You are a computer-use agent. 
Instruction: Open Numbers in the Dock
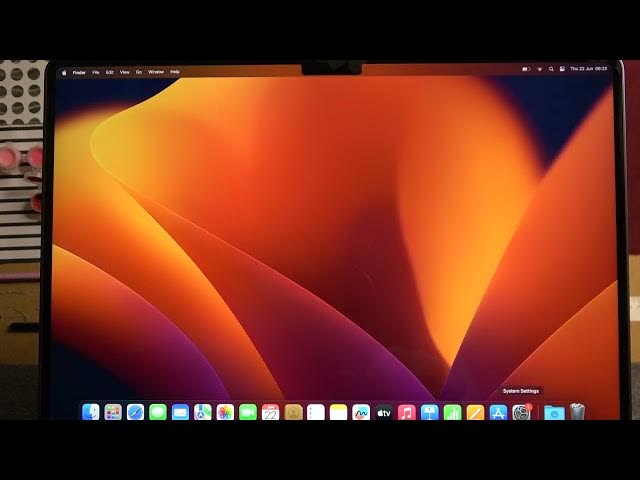(x=452, y=412)
